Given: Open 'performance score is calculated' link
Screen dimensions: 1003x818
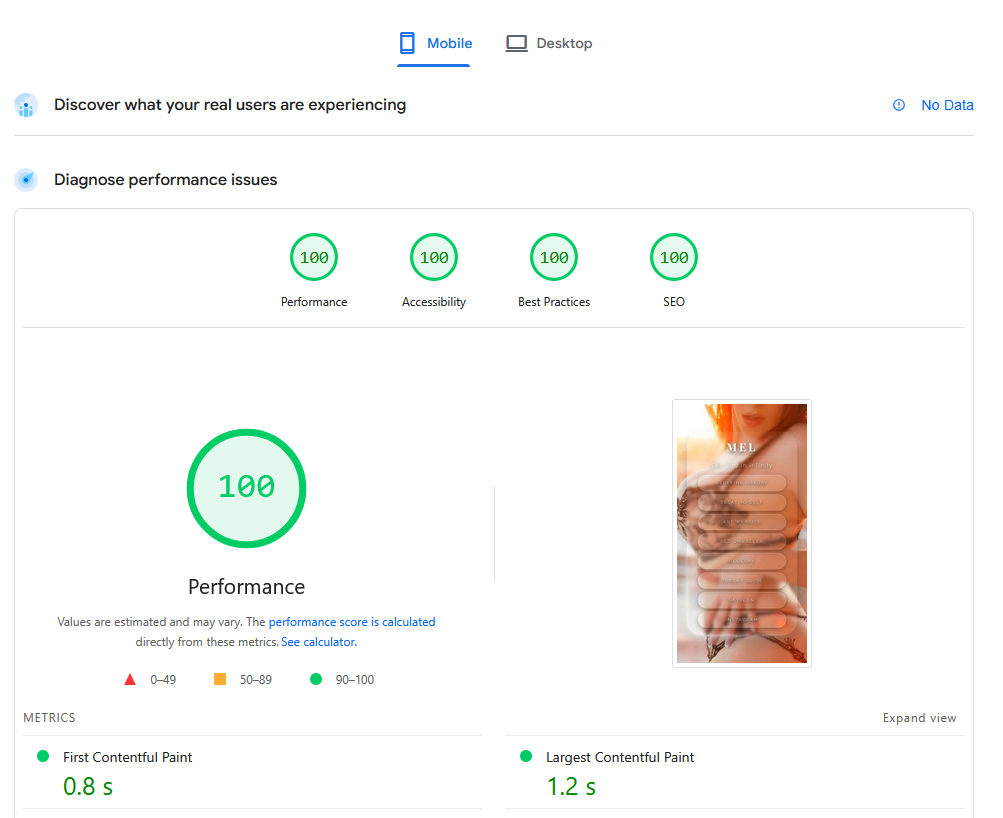Looking at the screenshot, I should coord(352,622).
